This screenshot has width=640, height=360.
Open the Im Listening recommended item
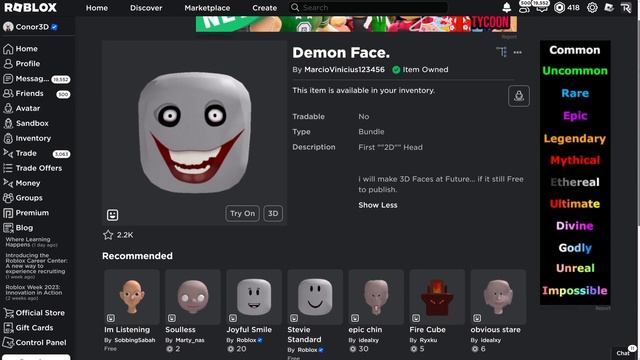pos(131,310)
